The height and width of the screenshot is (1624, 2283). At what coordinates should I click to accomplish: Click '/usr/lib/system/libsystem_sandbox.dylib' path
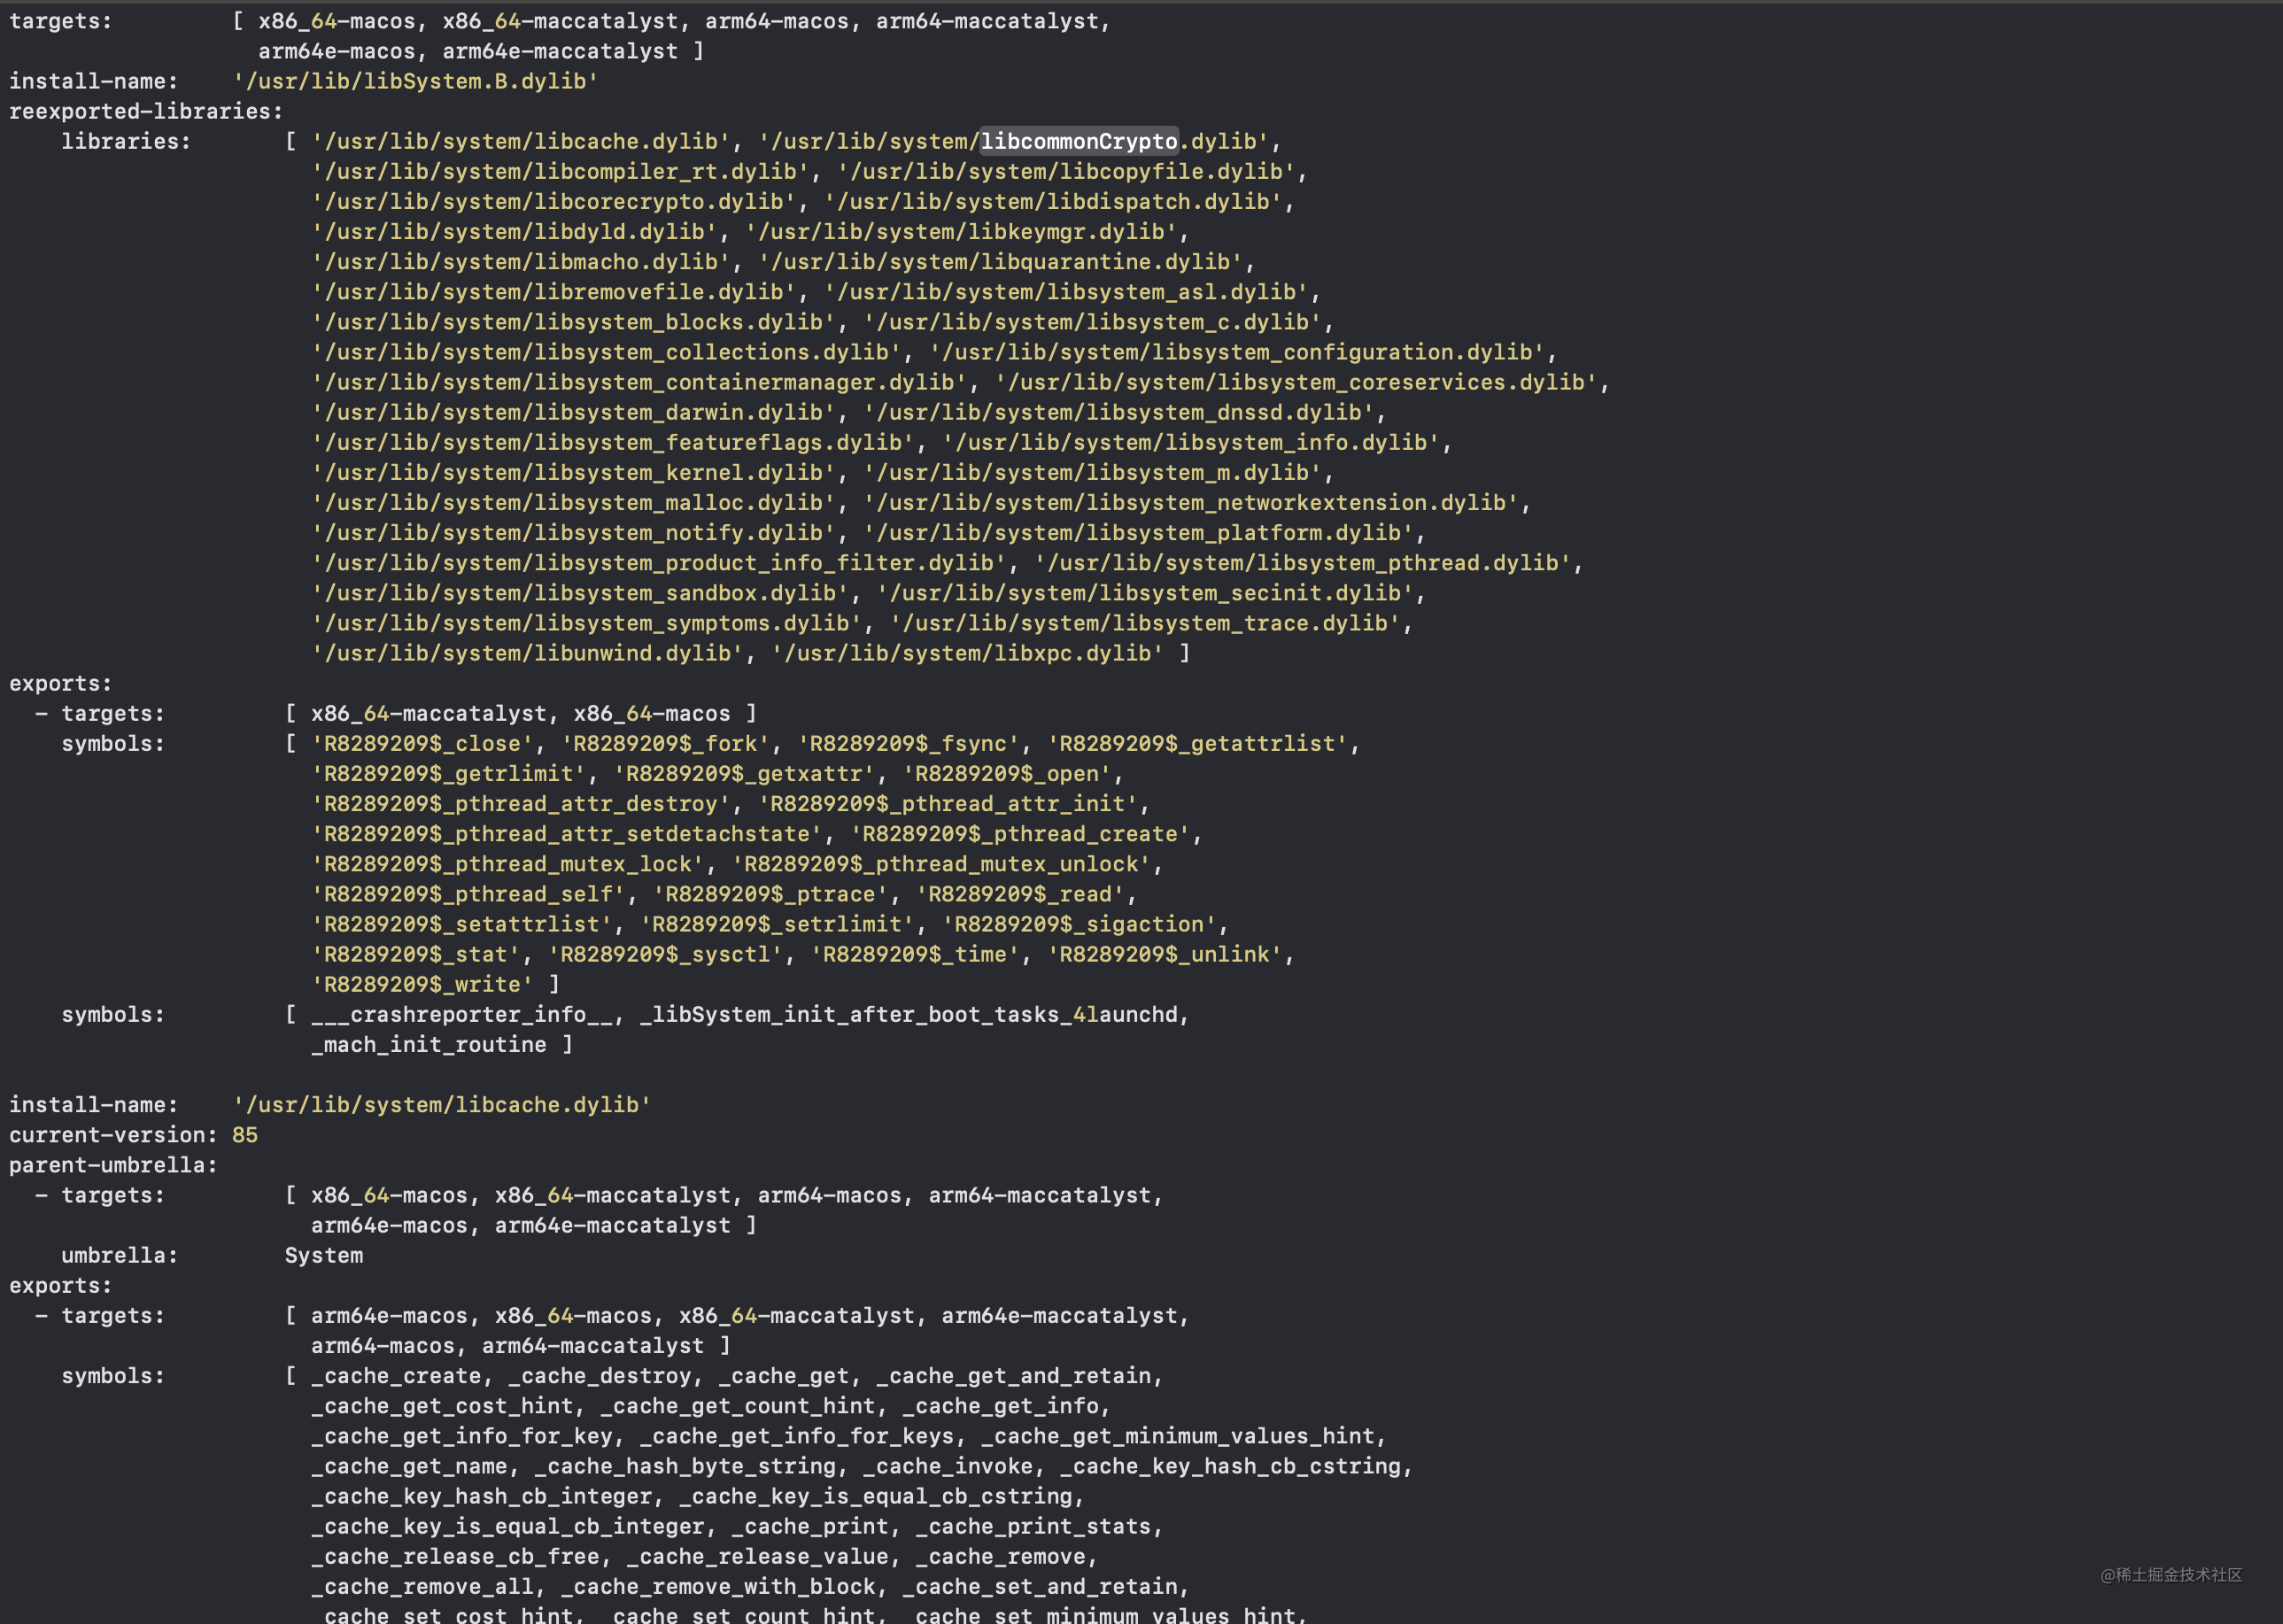pos(579,592)
